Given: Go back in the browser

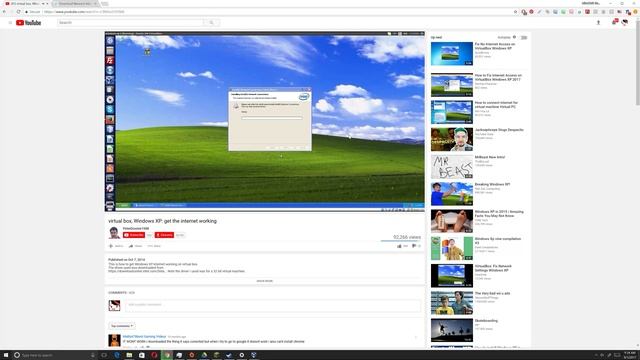Looking at the screenshot, I should point(4,12).
